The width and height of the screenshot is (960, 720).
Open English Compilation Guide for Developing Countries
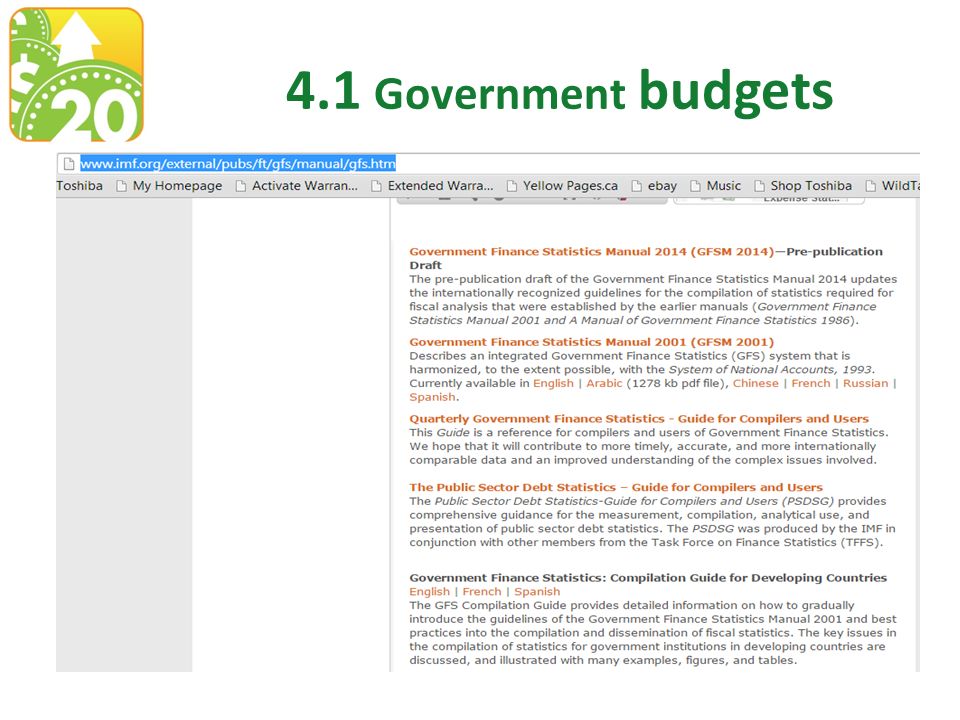[x=429, y=591]
